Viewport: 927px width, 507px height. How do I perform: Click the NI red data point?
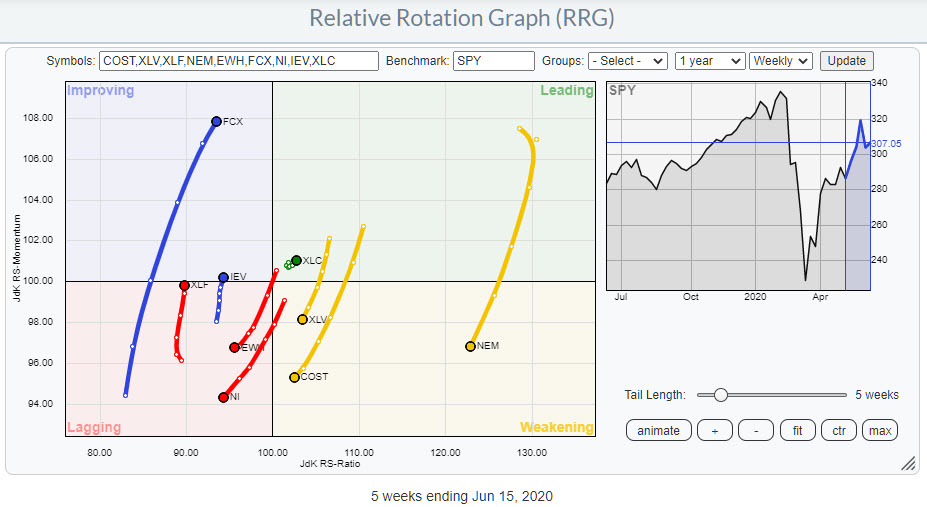pos(223,397)
